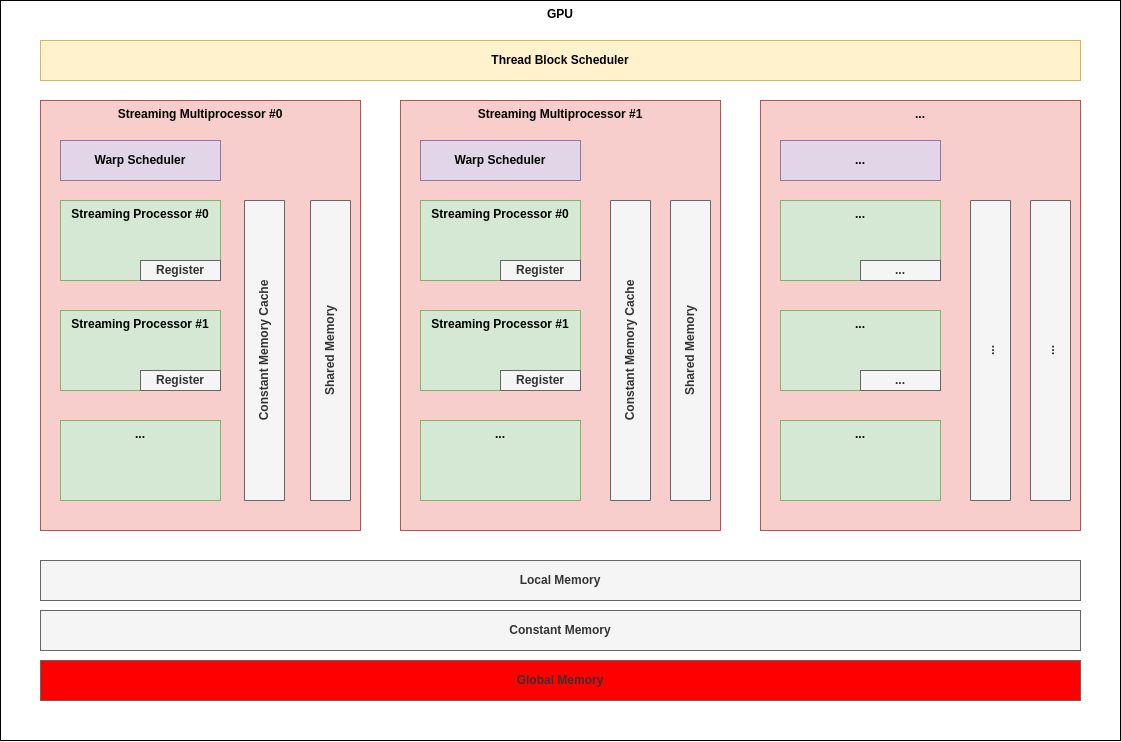This screenshot has height=742, width=1121.
Task: Select Register of Processor #1 in Multiprocessor #0
Action: [180, 380]
